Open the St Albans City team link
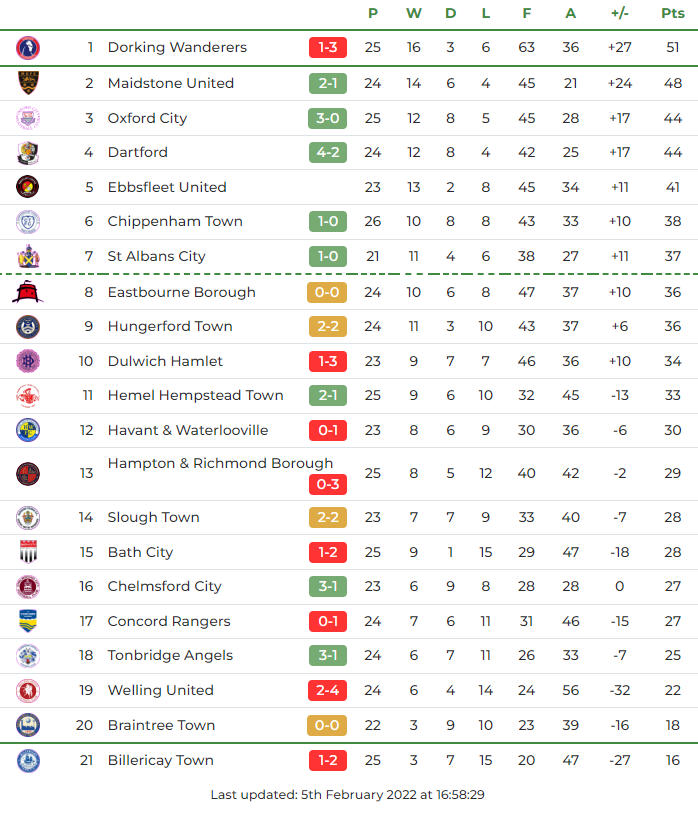 pyautogui.click(x=157, y=256)
